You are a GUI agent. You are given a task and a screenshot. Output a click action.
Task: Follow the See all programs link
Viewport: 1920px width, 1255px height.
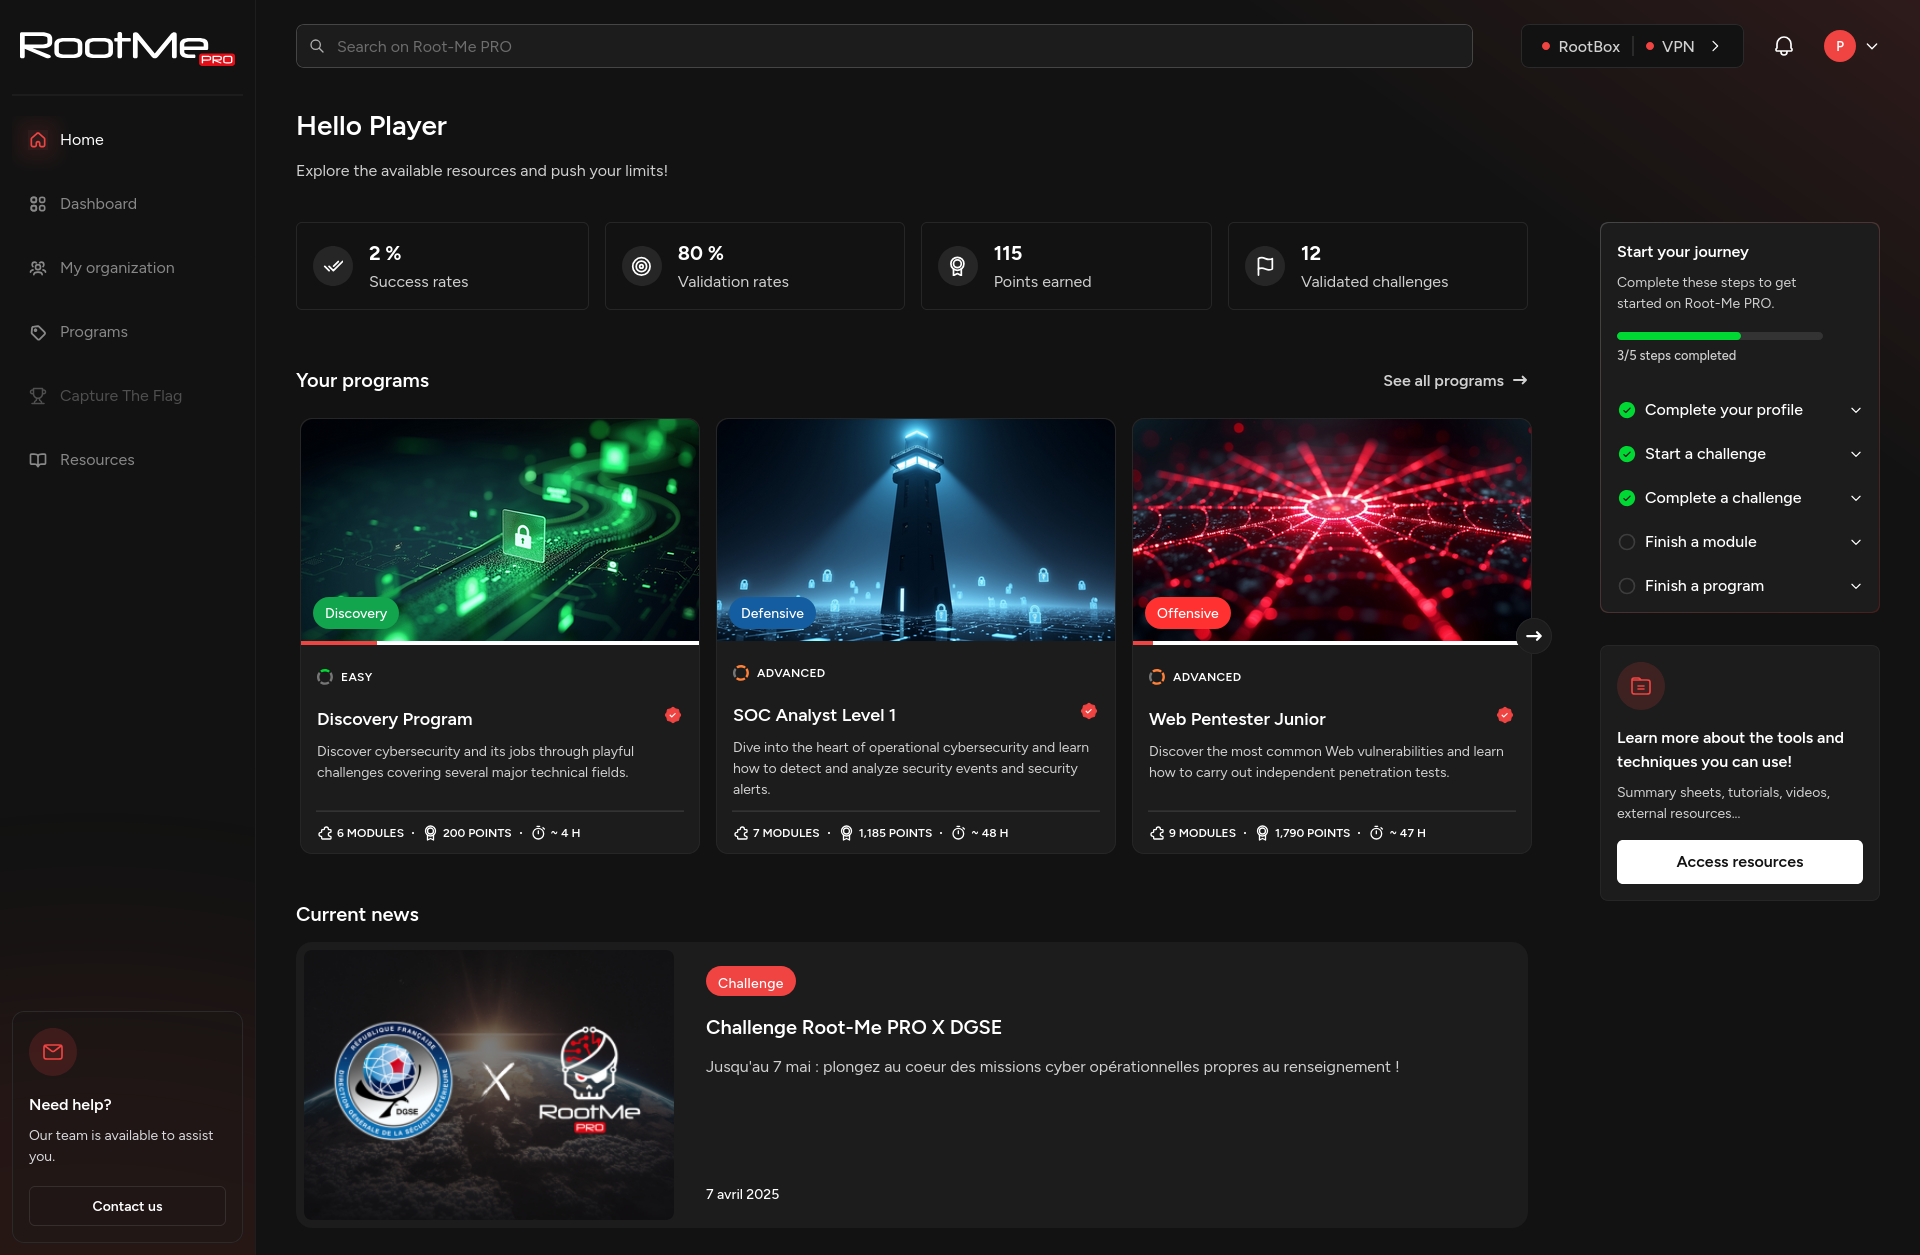pyautogui.click(x=1455, y=381)
